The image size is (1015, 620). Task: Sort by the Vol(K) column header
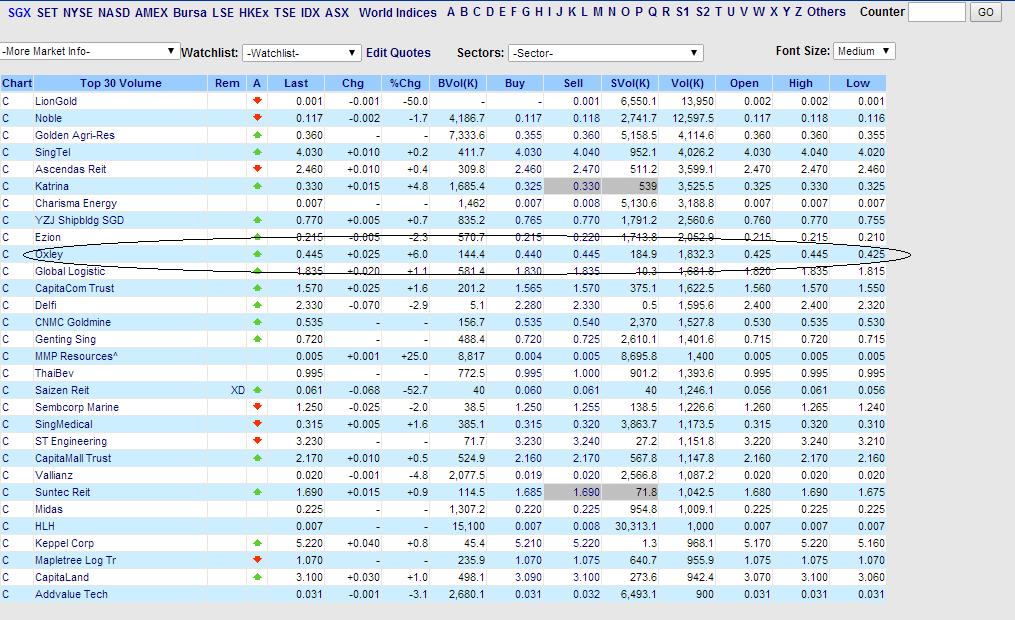(687, 83)
